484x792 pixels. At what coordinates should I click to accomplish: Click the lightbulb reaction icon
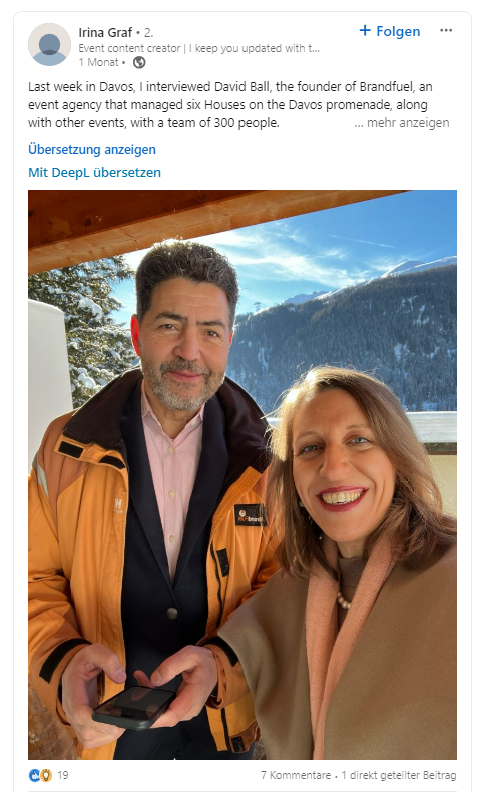pyautogui.click(x=46, y=775)
